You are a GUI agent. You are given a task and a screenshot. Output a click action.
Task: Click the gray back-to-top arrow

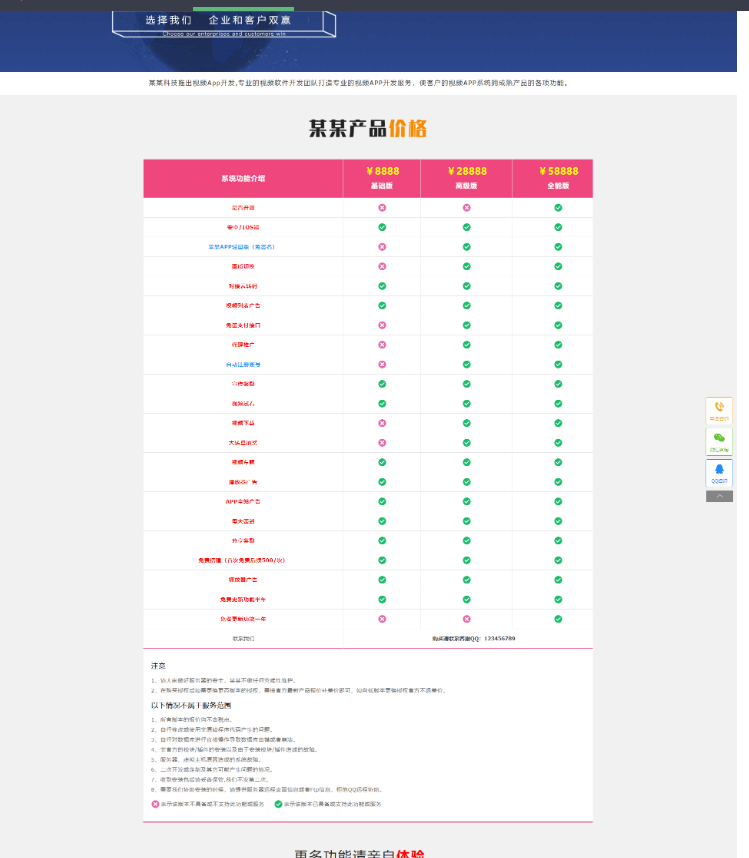point(719,496)
